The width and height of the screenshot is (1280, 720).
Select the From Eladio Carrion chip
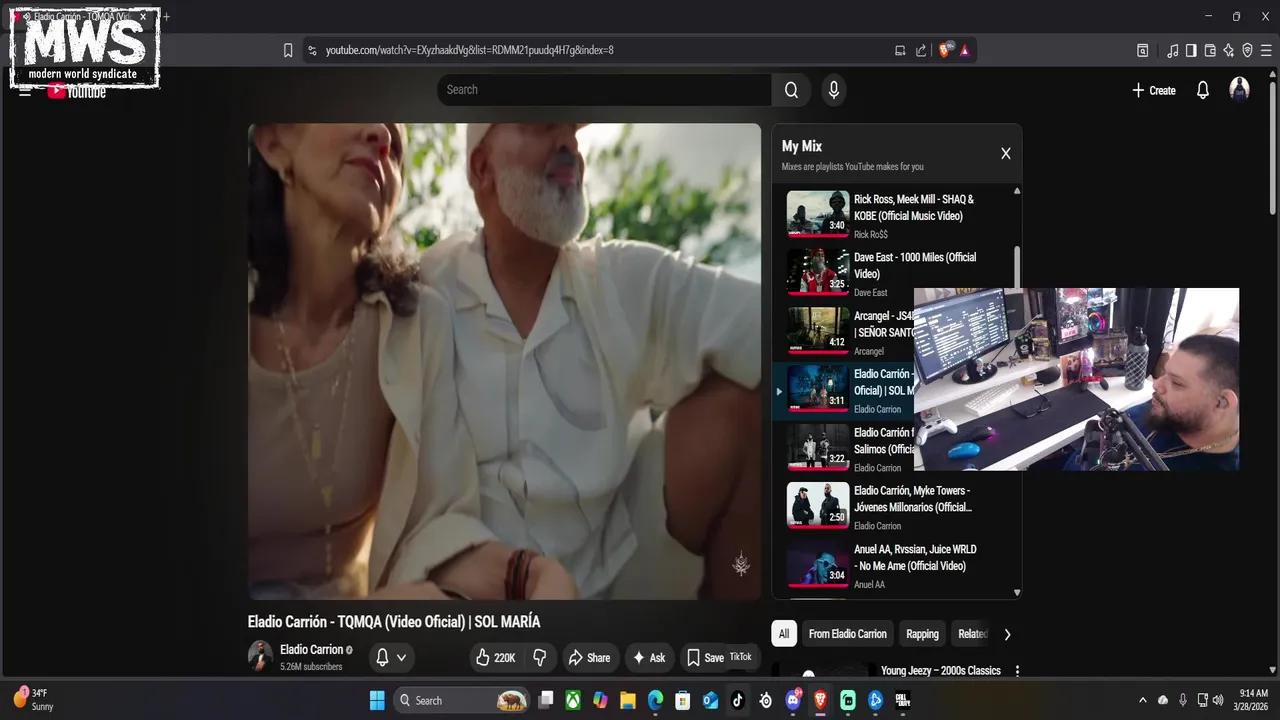click(x=848, y=634)
